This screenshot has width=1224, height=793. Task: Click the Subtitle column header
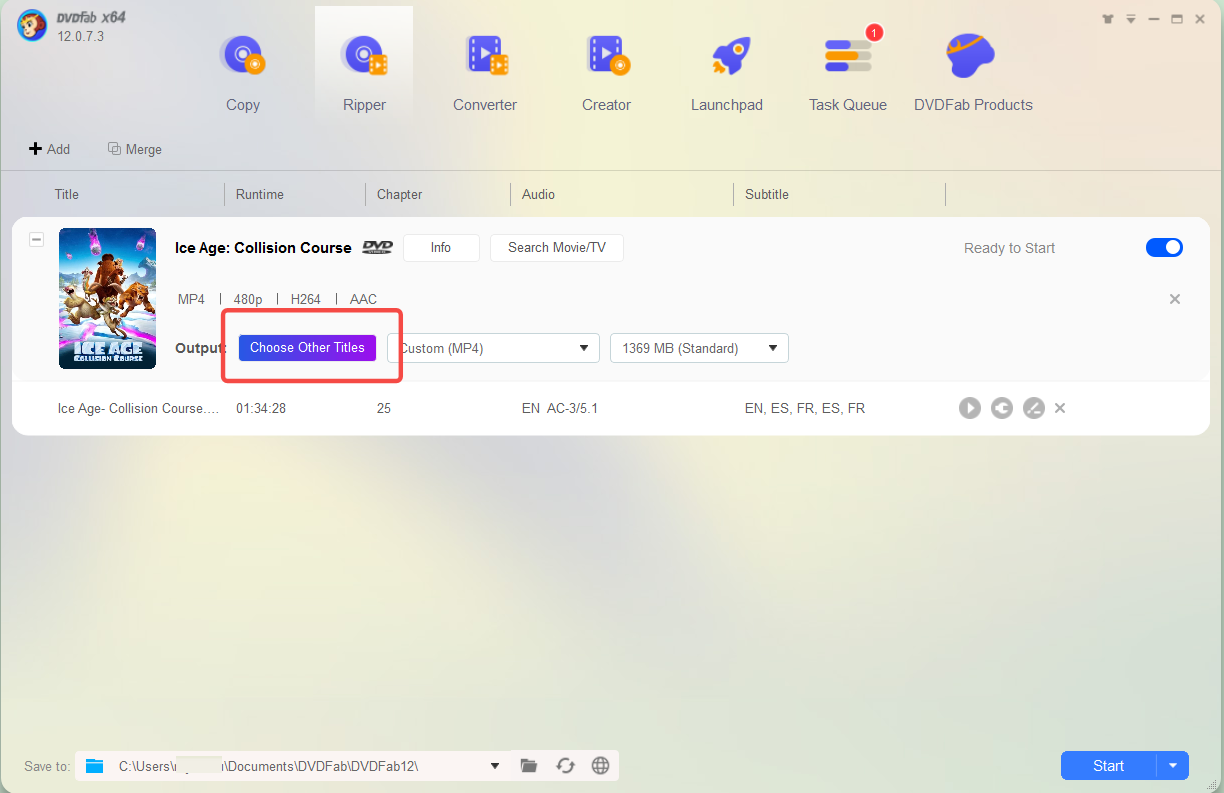[x=767, y=194]
